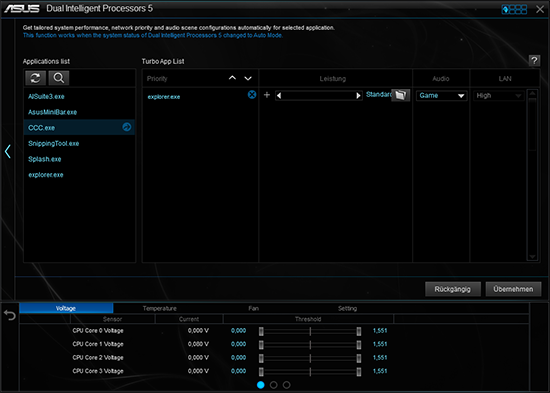The height and width of the screenshot is (393, 550).
Task: Click the view mode icon in title bar
Action: pyautogui.click(x=514, y=9)
